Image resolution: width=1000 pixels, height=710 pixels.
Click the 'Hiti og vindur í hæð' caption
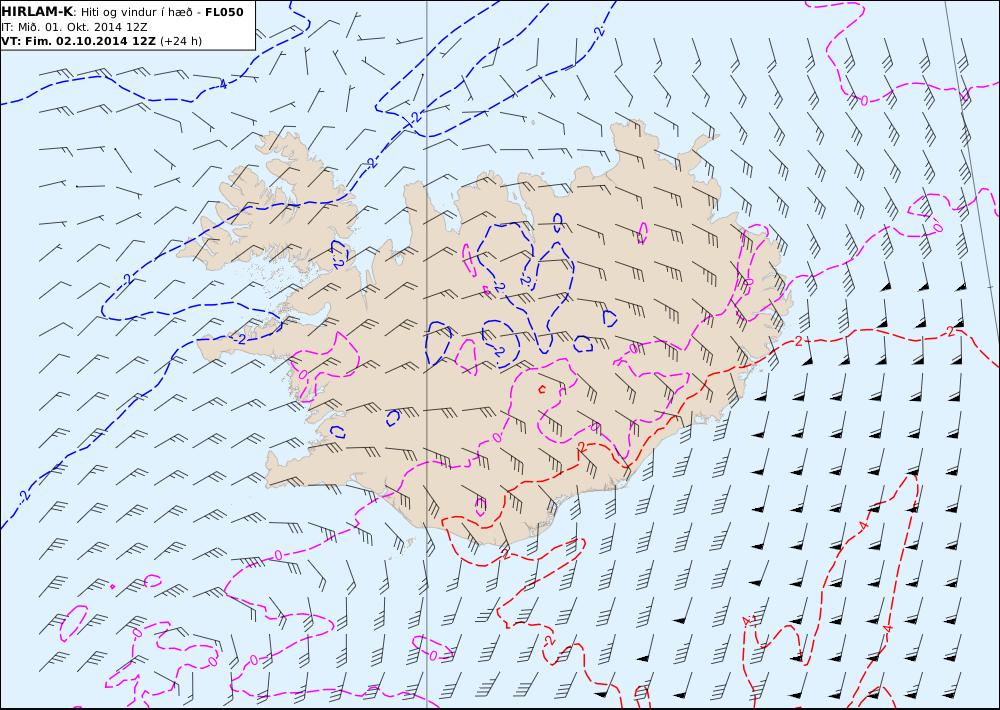tap(139, 12)
